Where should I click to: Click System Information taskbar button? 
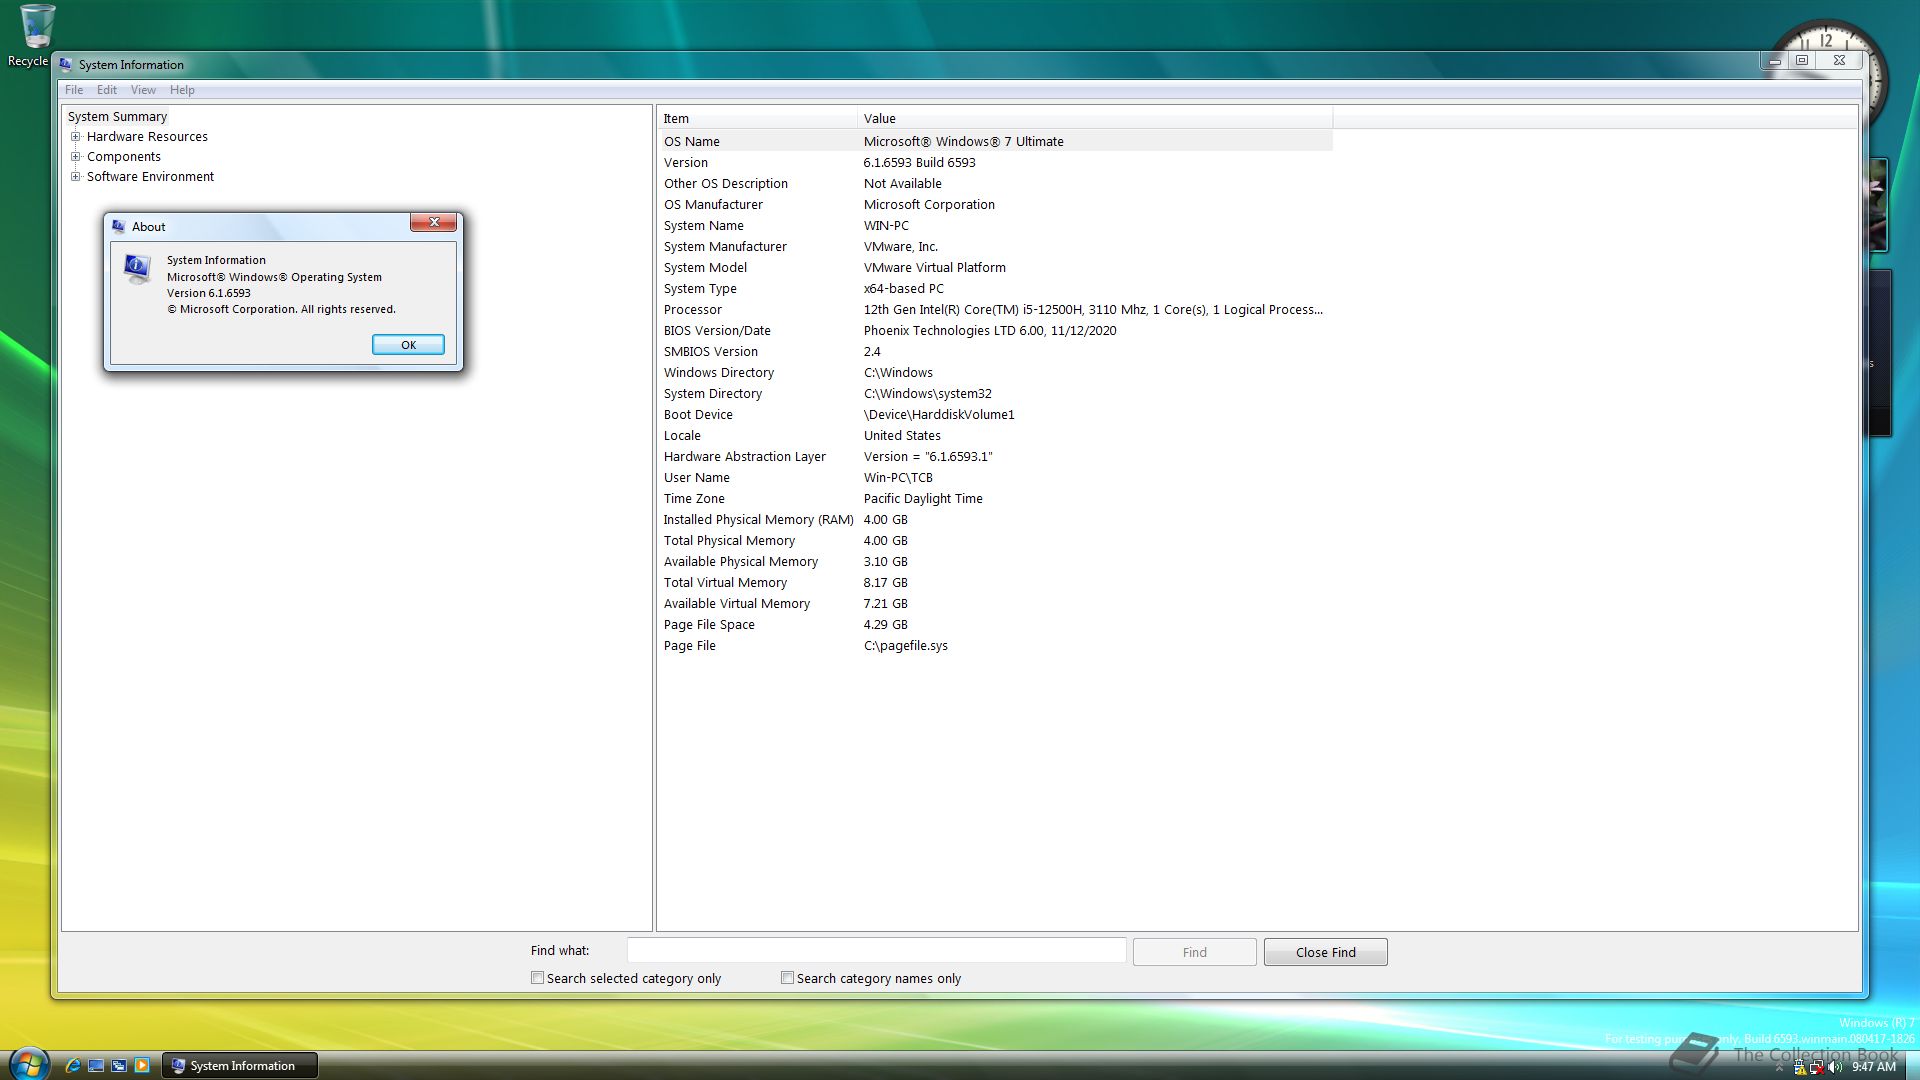pos(240,1066)
